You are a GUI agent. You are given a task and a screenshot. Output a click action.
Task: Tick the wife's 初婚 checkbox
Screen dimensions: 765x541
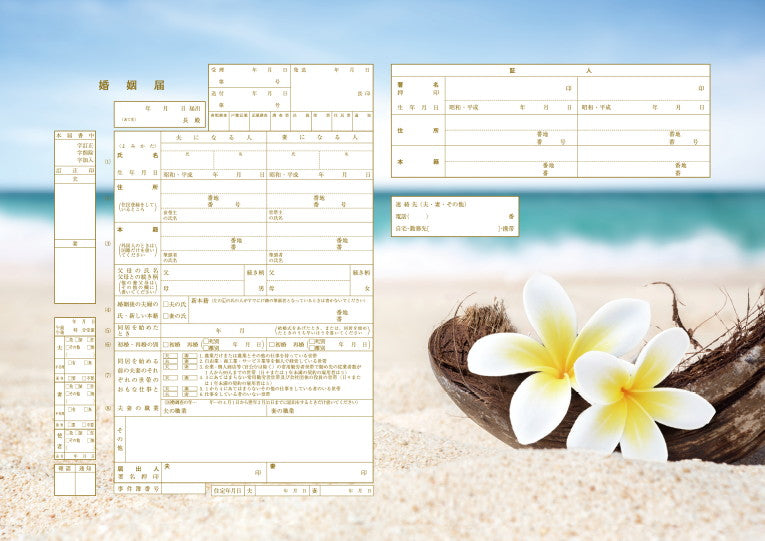271,344
